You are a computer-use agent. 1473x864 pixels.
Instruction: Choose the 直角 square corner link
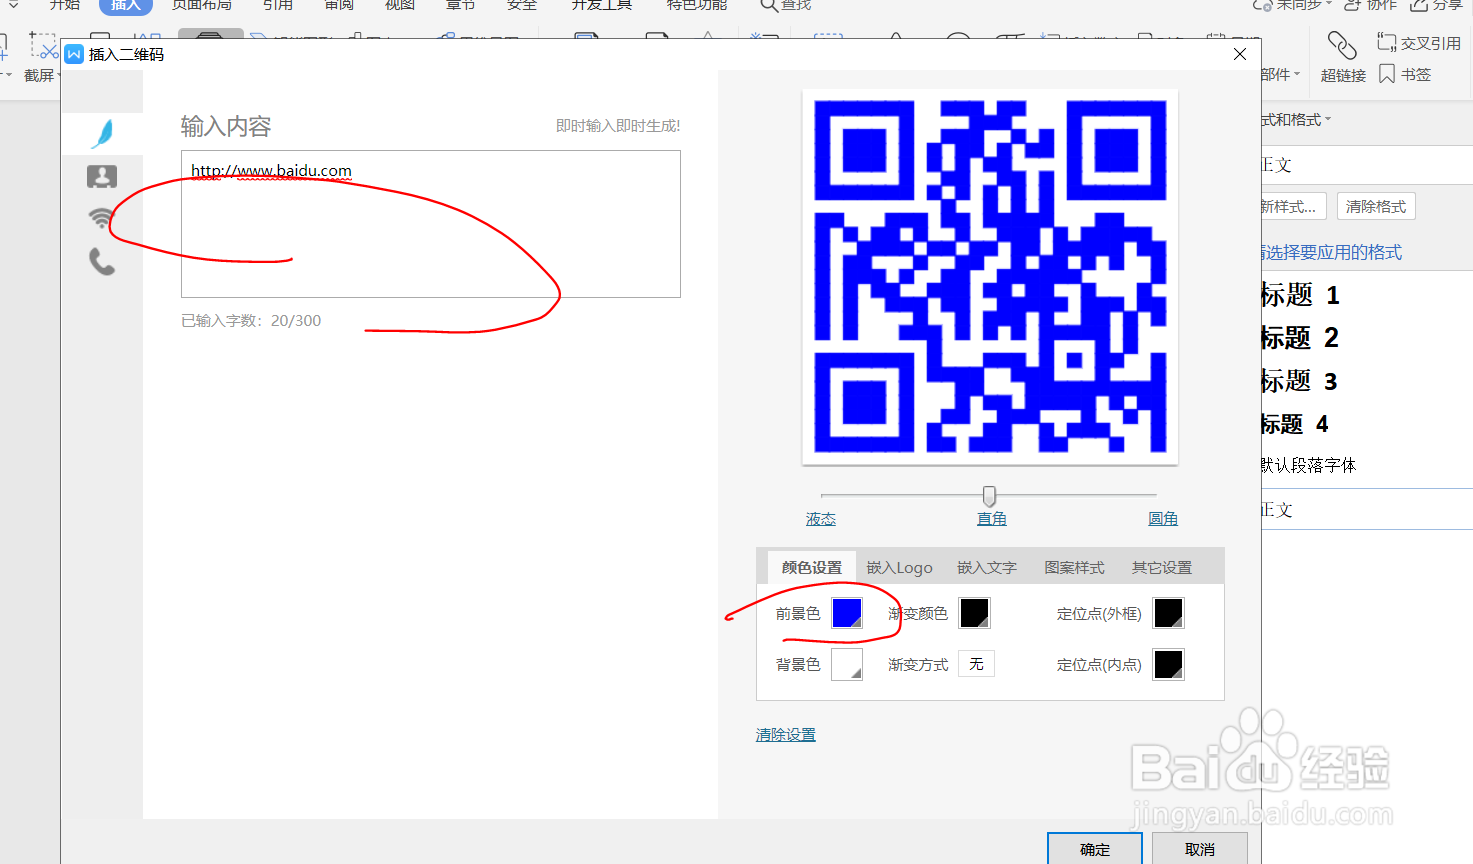click(992, 519)
